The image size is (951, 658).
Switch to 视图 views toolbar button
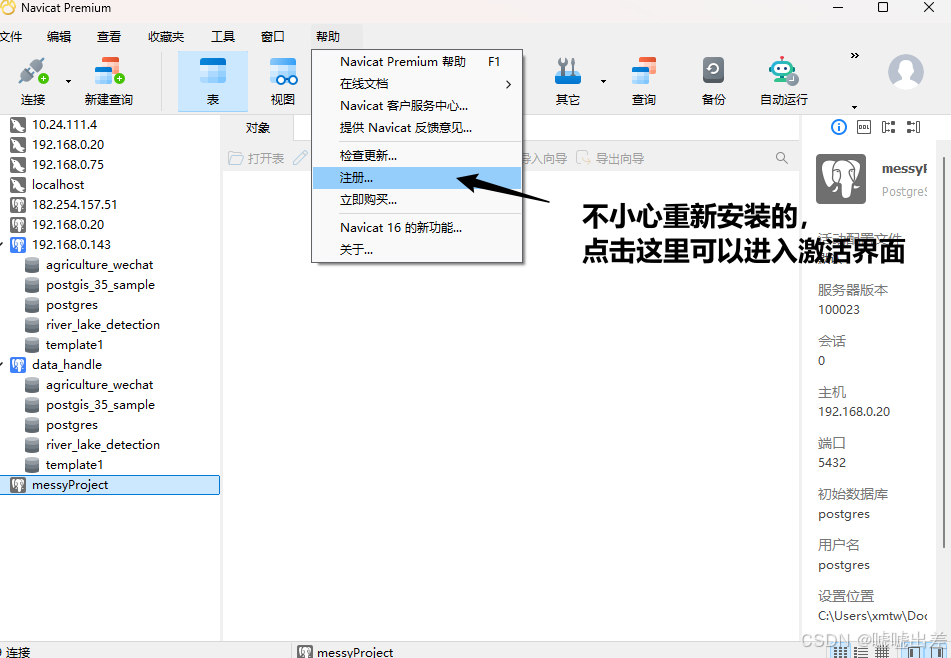tap(283, 81)
